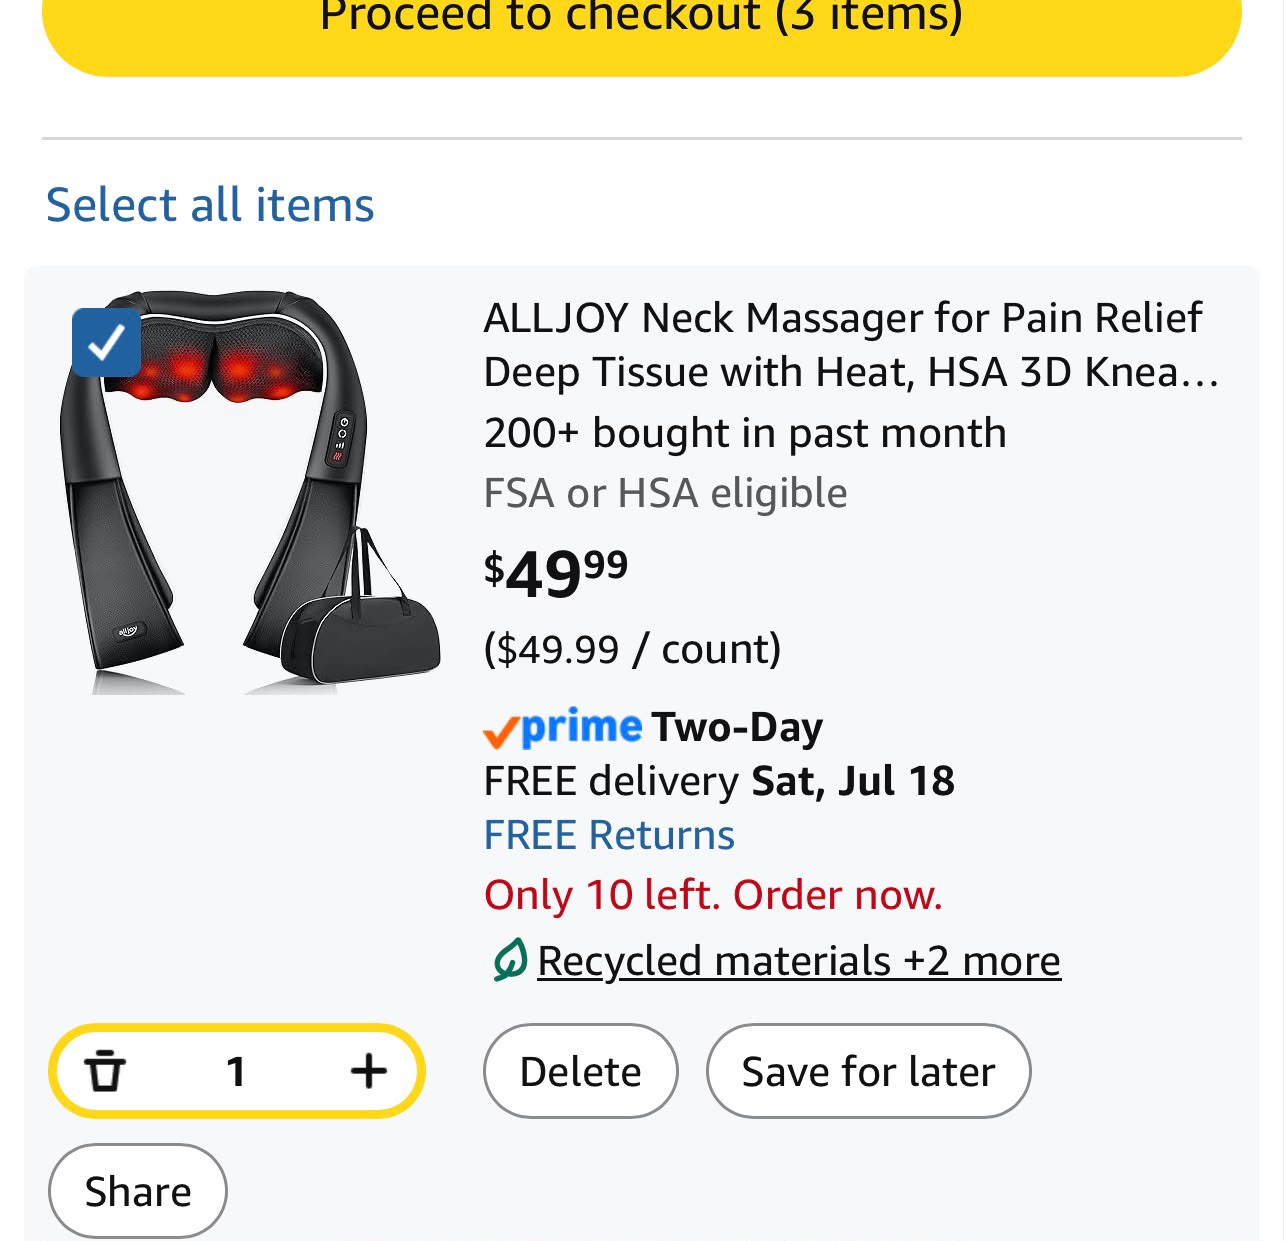Open the ALLJOY Neck Massager product title

click(x=851, y=344)
